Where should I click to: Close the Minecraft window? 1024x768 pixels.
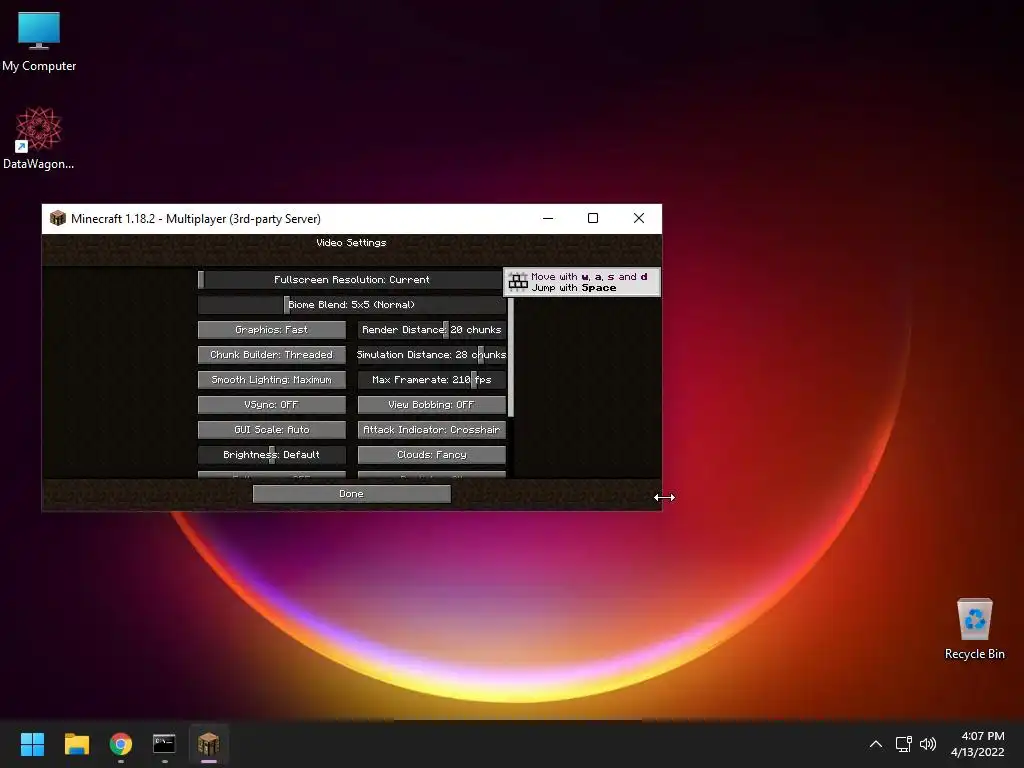click(639, 218)
